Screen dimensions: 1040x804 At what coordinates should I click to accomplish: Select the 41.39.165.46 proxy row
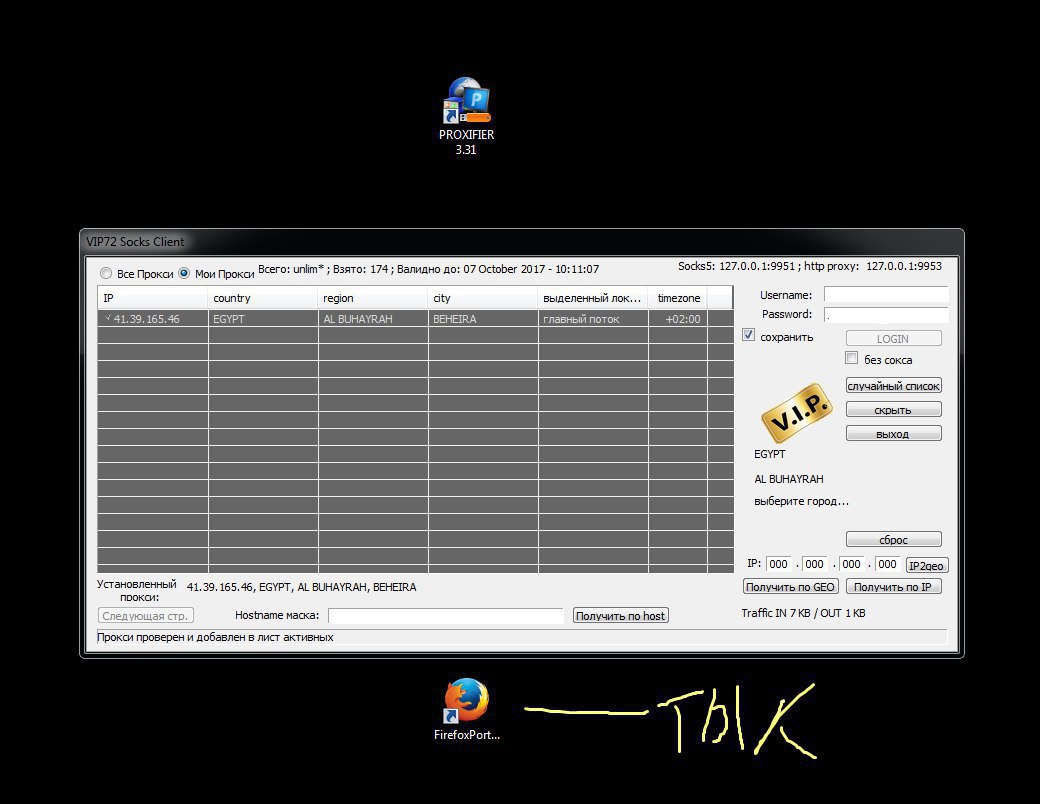click(x=400, y=319)
